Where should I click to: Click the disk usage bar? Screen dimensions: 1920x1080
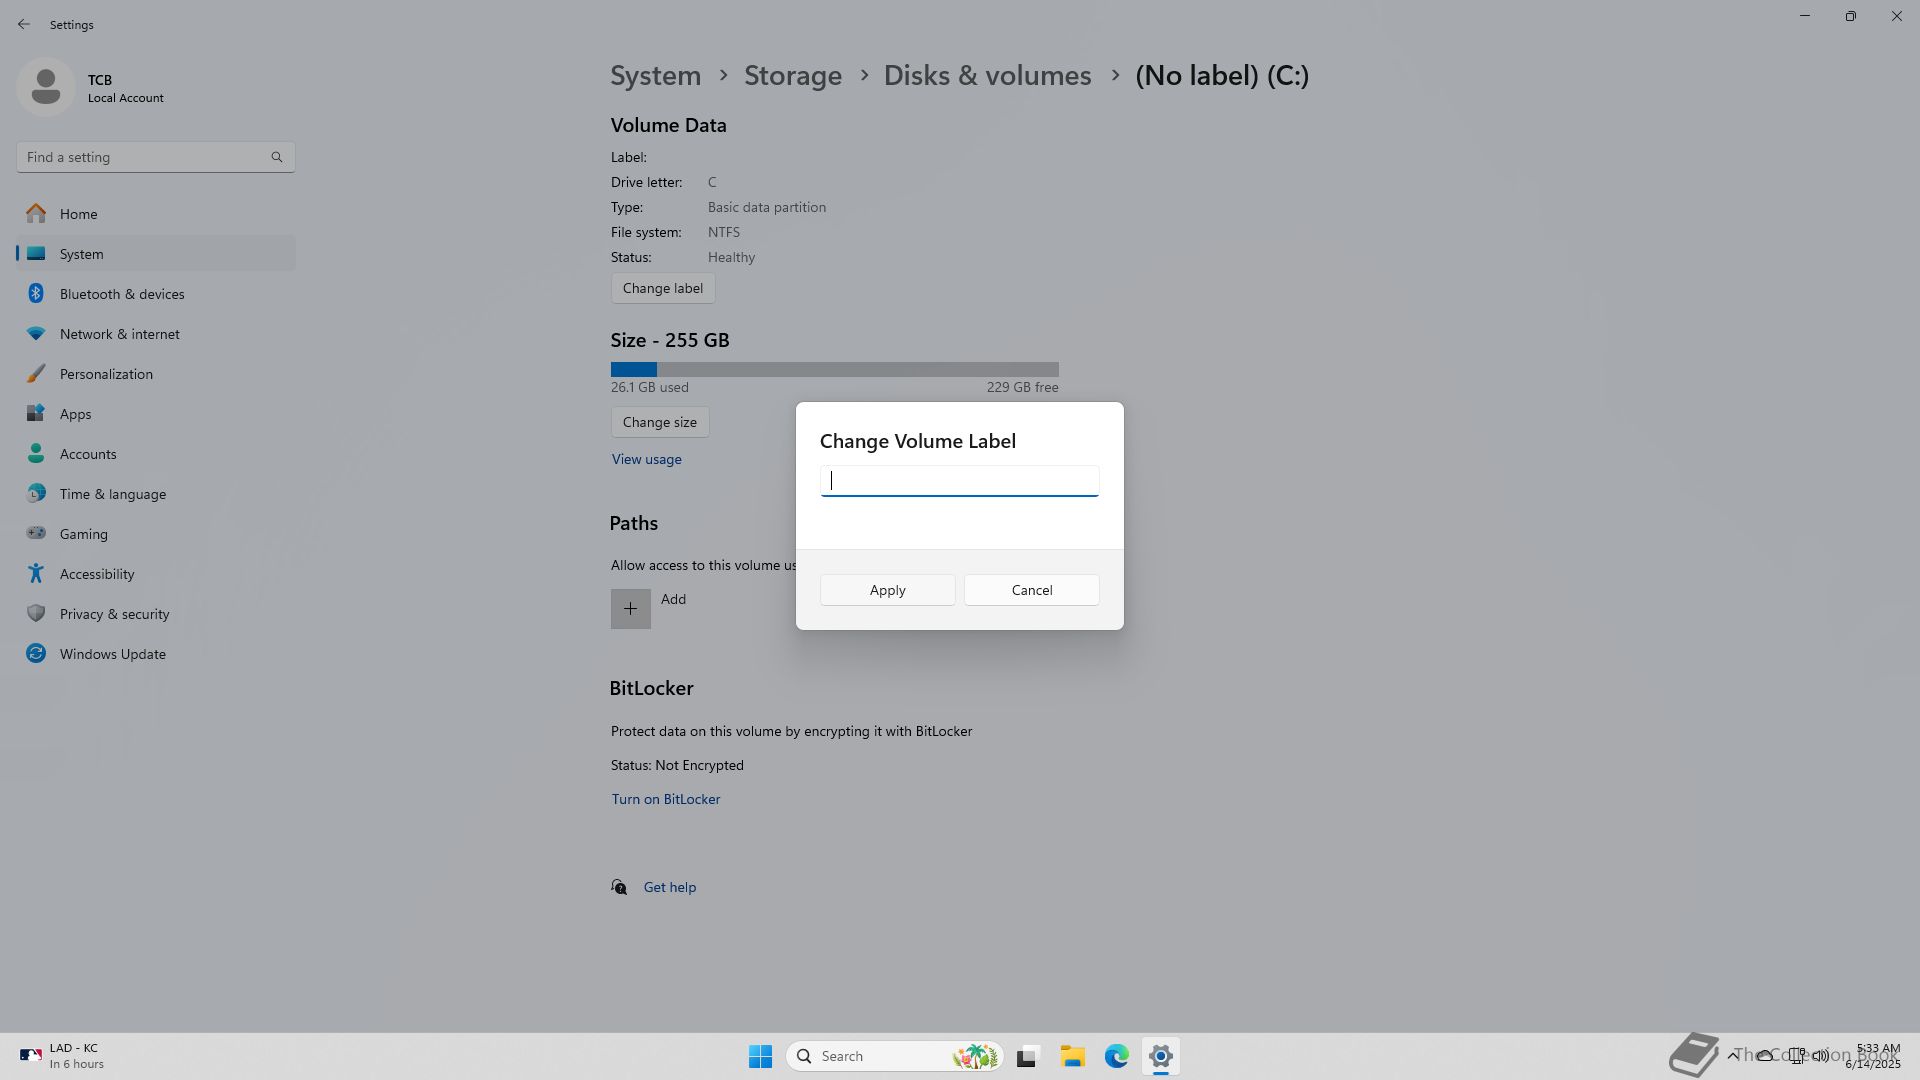tap(834, 369)
